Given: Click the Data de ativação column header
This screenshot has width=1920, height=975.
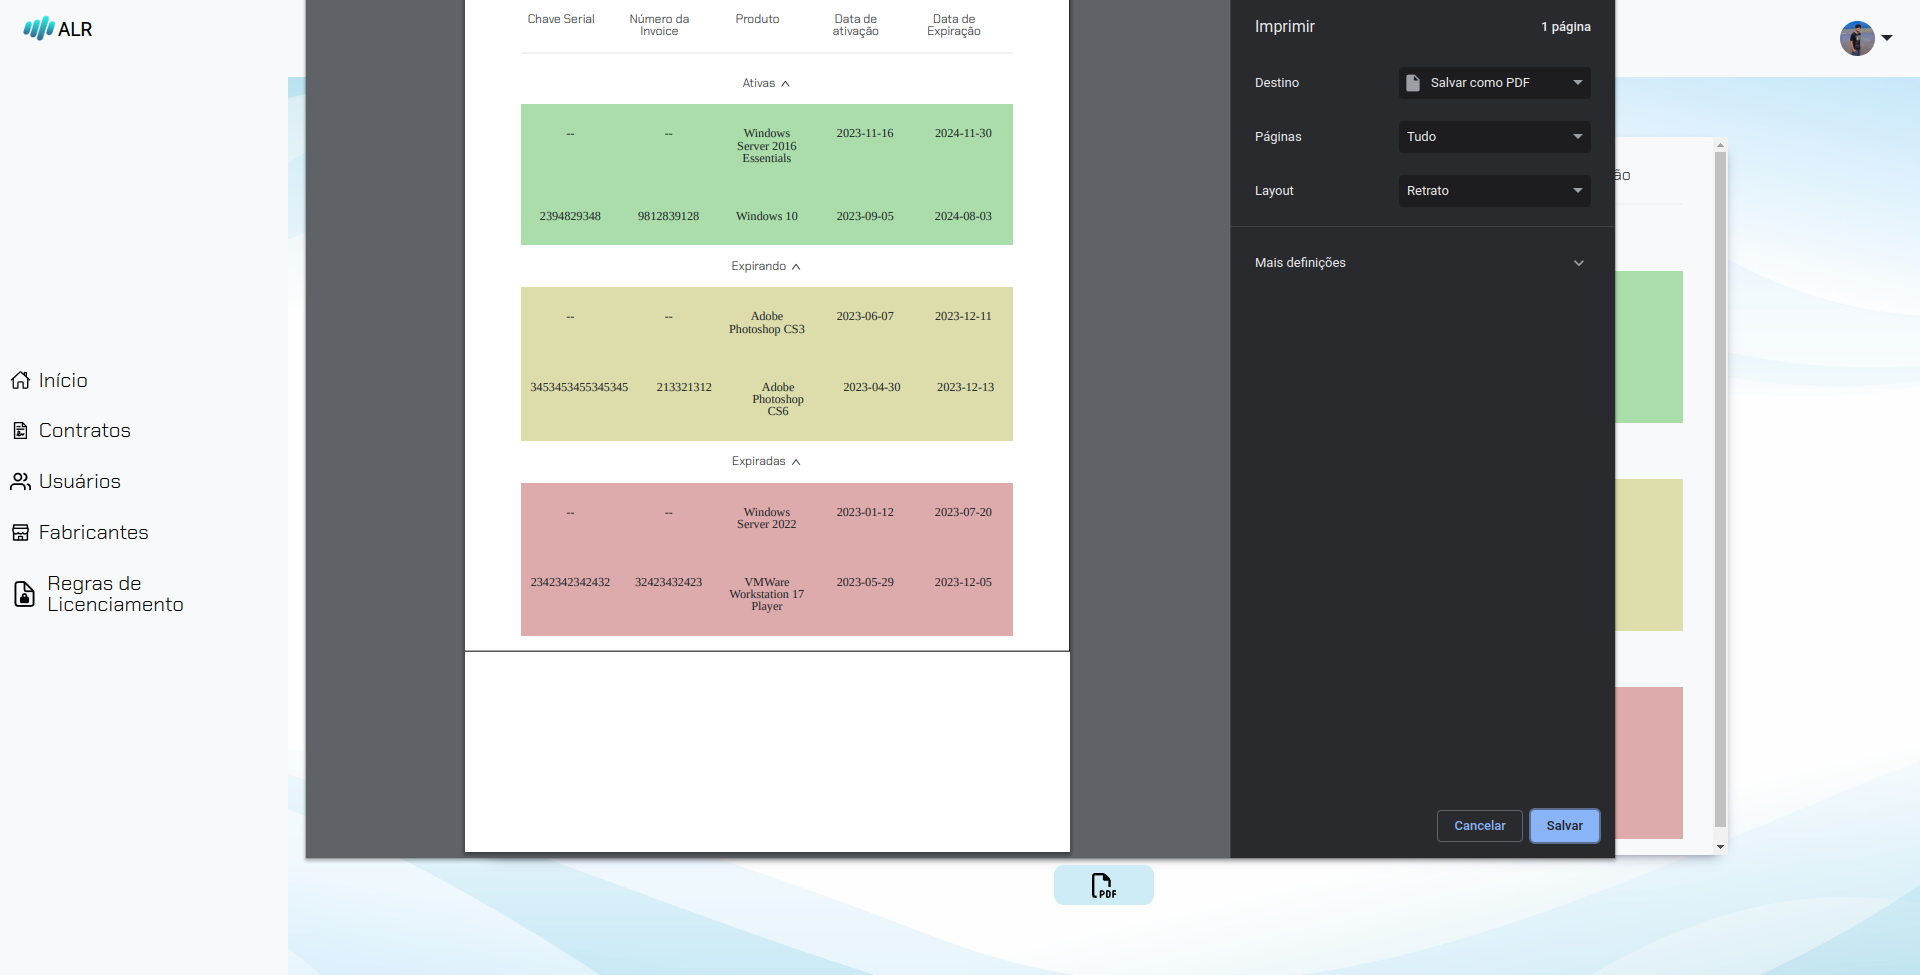Looking at the screenshot, I should tap(856, 25).
